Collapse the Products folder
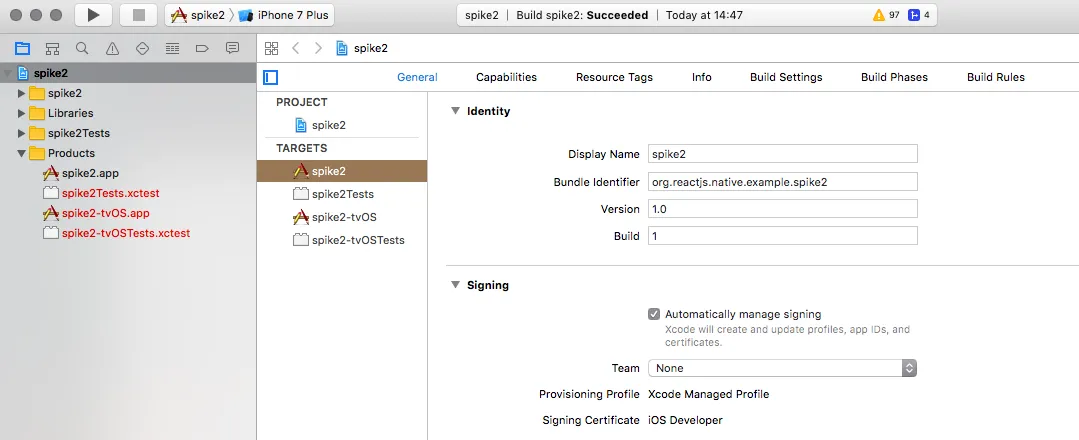The image size is (1079, 440). tap(22, 153)
